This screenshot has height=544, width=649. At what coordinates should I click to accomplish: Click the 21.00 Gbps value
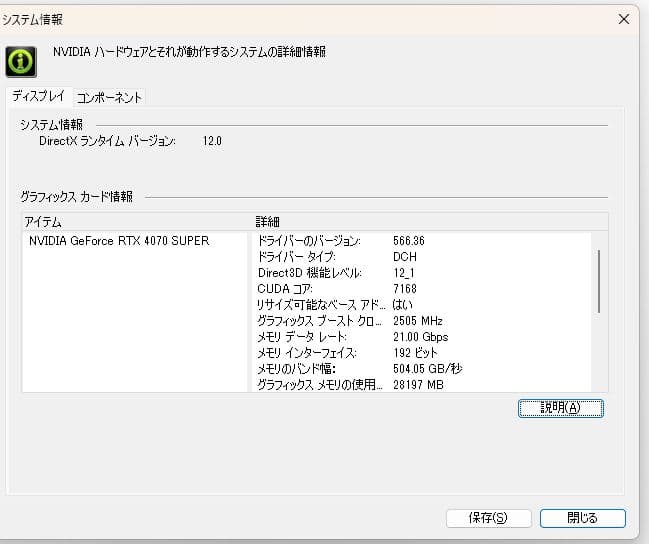pos(421,337)
